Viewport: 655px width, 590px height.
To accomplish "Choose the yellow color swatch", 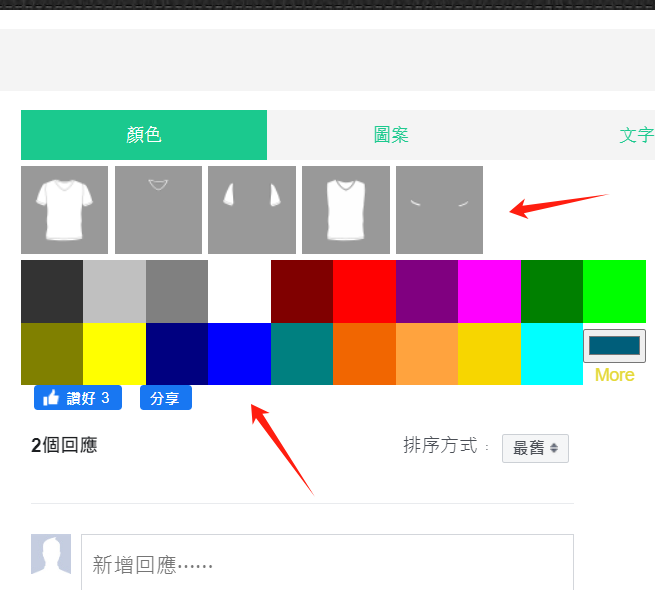I will point(114,354).
